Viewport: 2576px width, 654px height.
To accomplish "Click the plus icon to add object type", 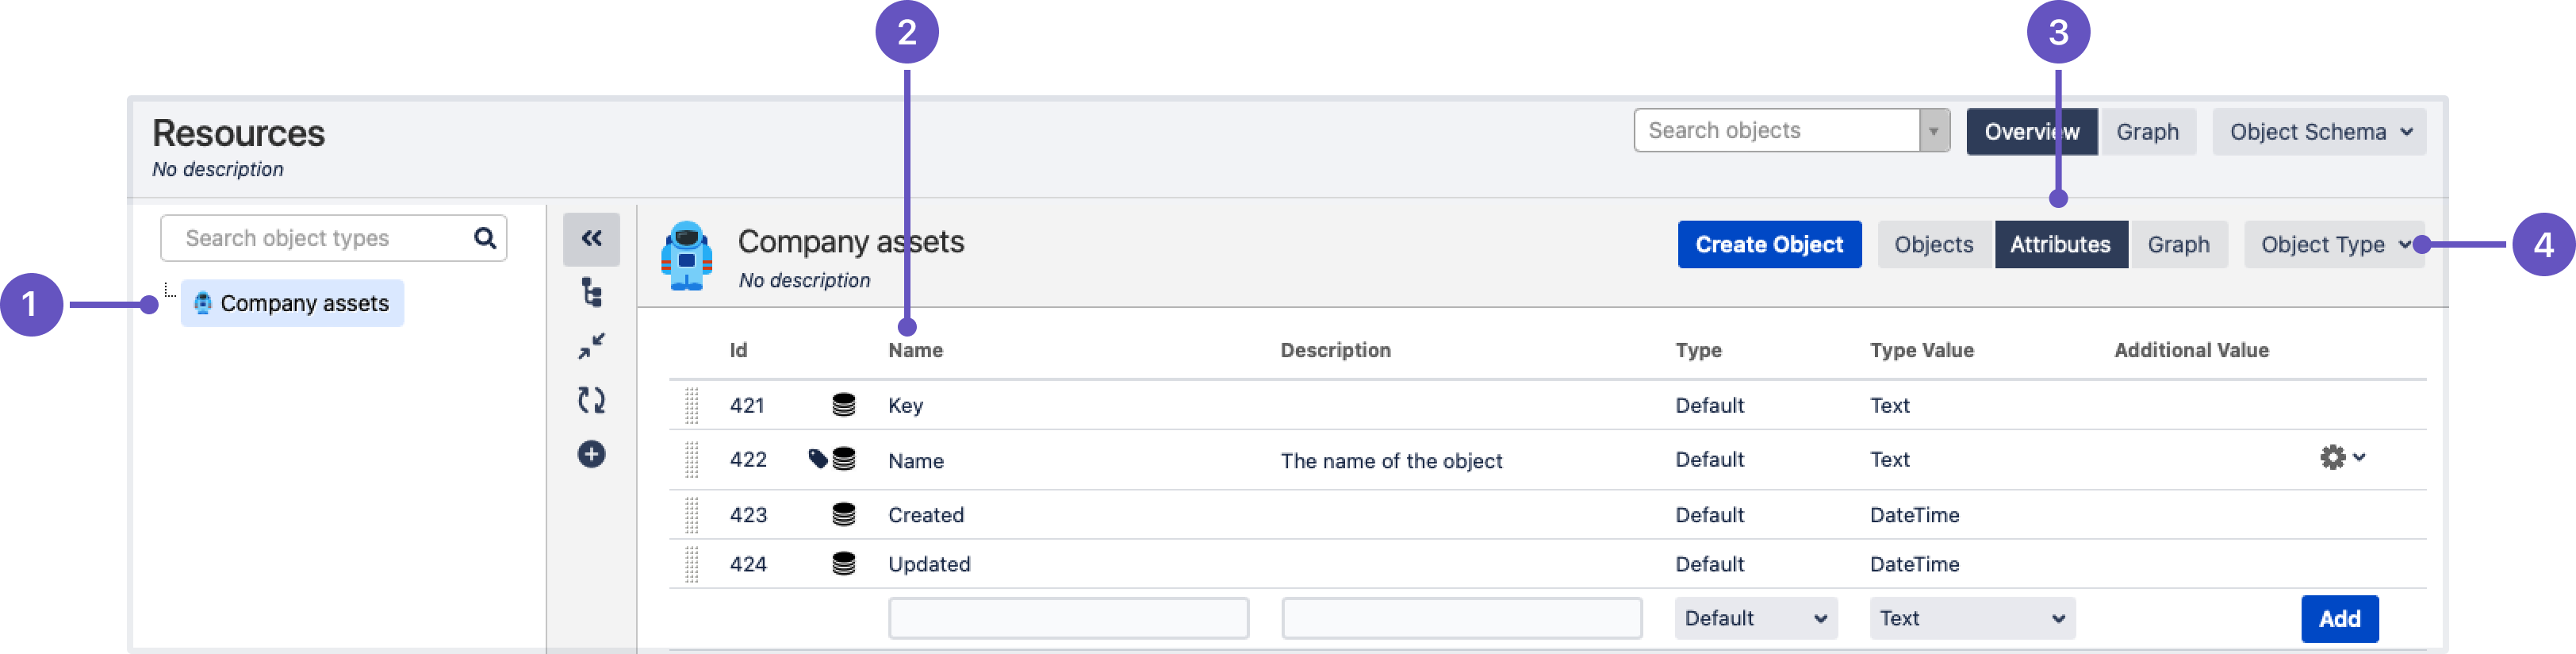I will point(591,454).
